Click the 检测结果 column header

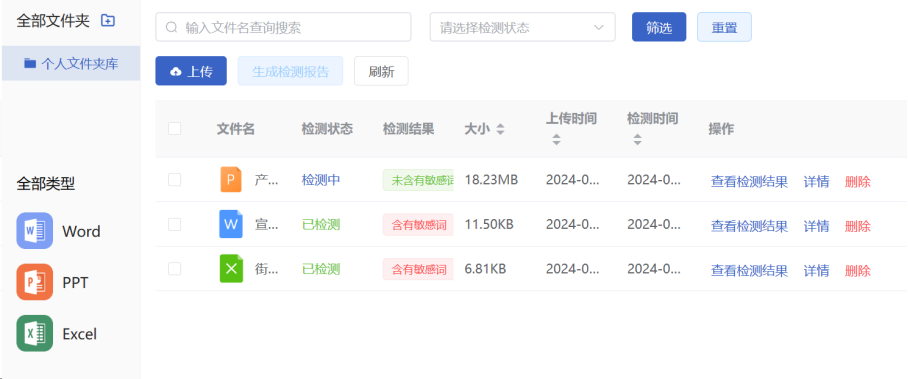tap(408, 129)
